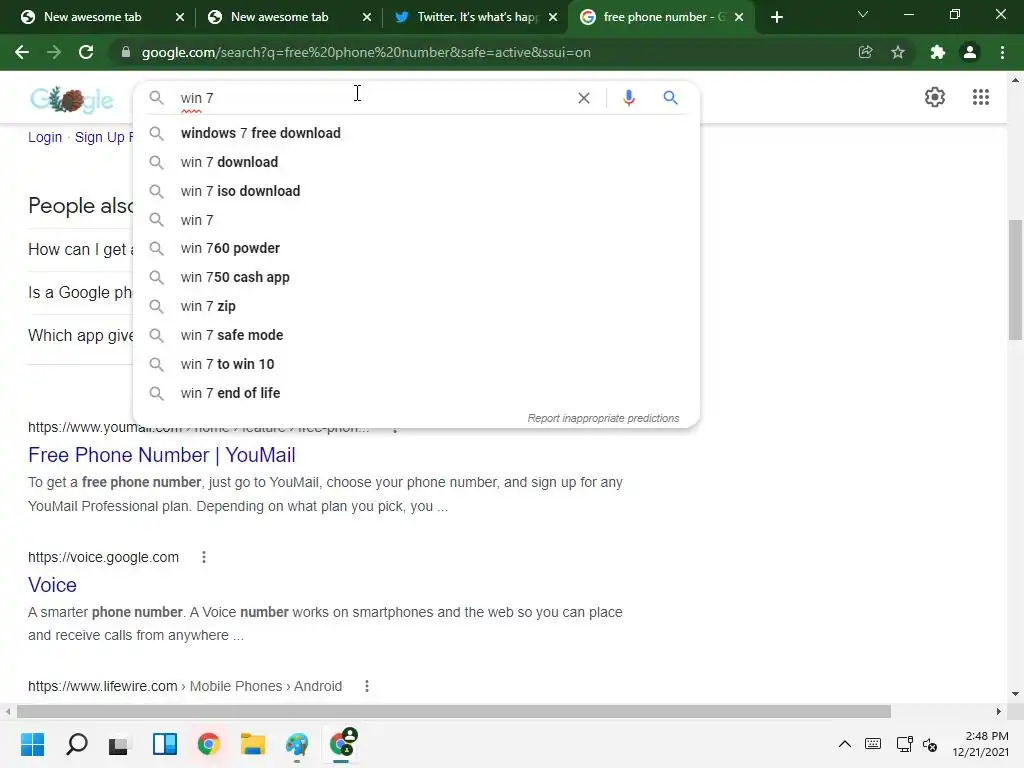Open taskbar Search icon
1024x768 pixels.
(76, 744)
